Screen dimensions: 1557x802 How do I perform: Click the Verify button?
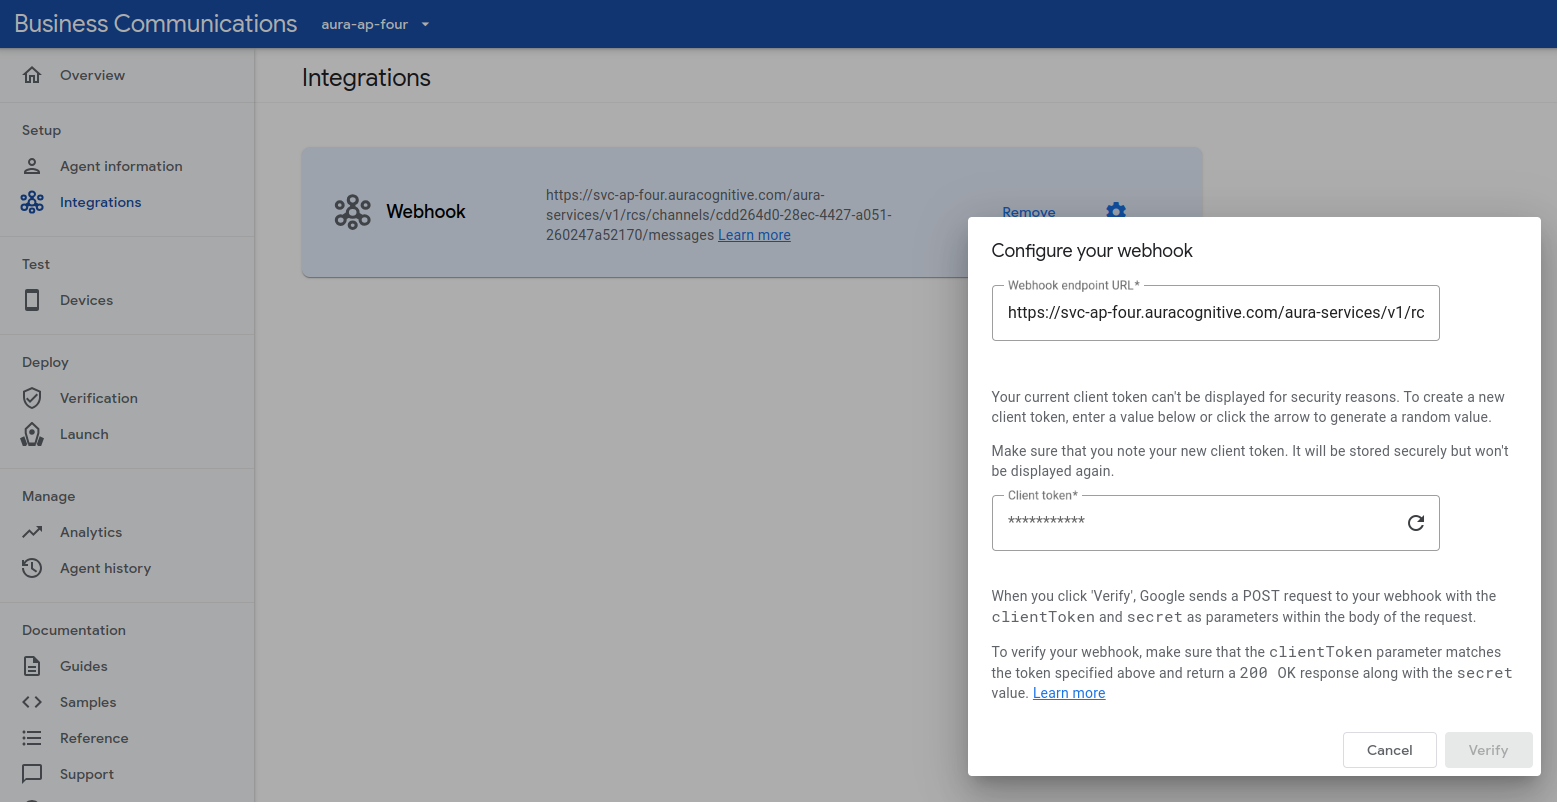1488,750
